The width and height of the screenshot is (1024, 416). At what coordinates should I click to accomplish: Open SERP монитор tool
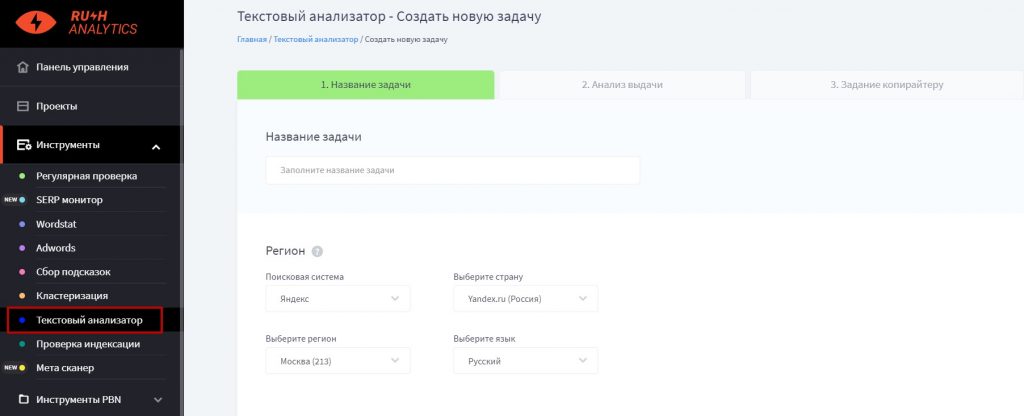click(69, 200)
